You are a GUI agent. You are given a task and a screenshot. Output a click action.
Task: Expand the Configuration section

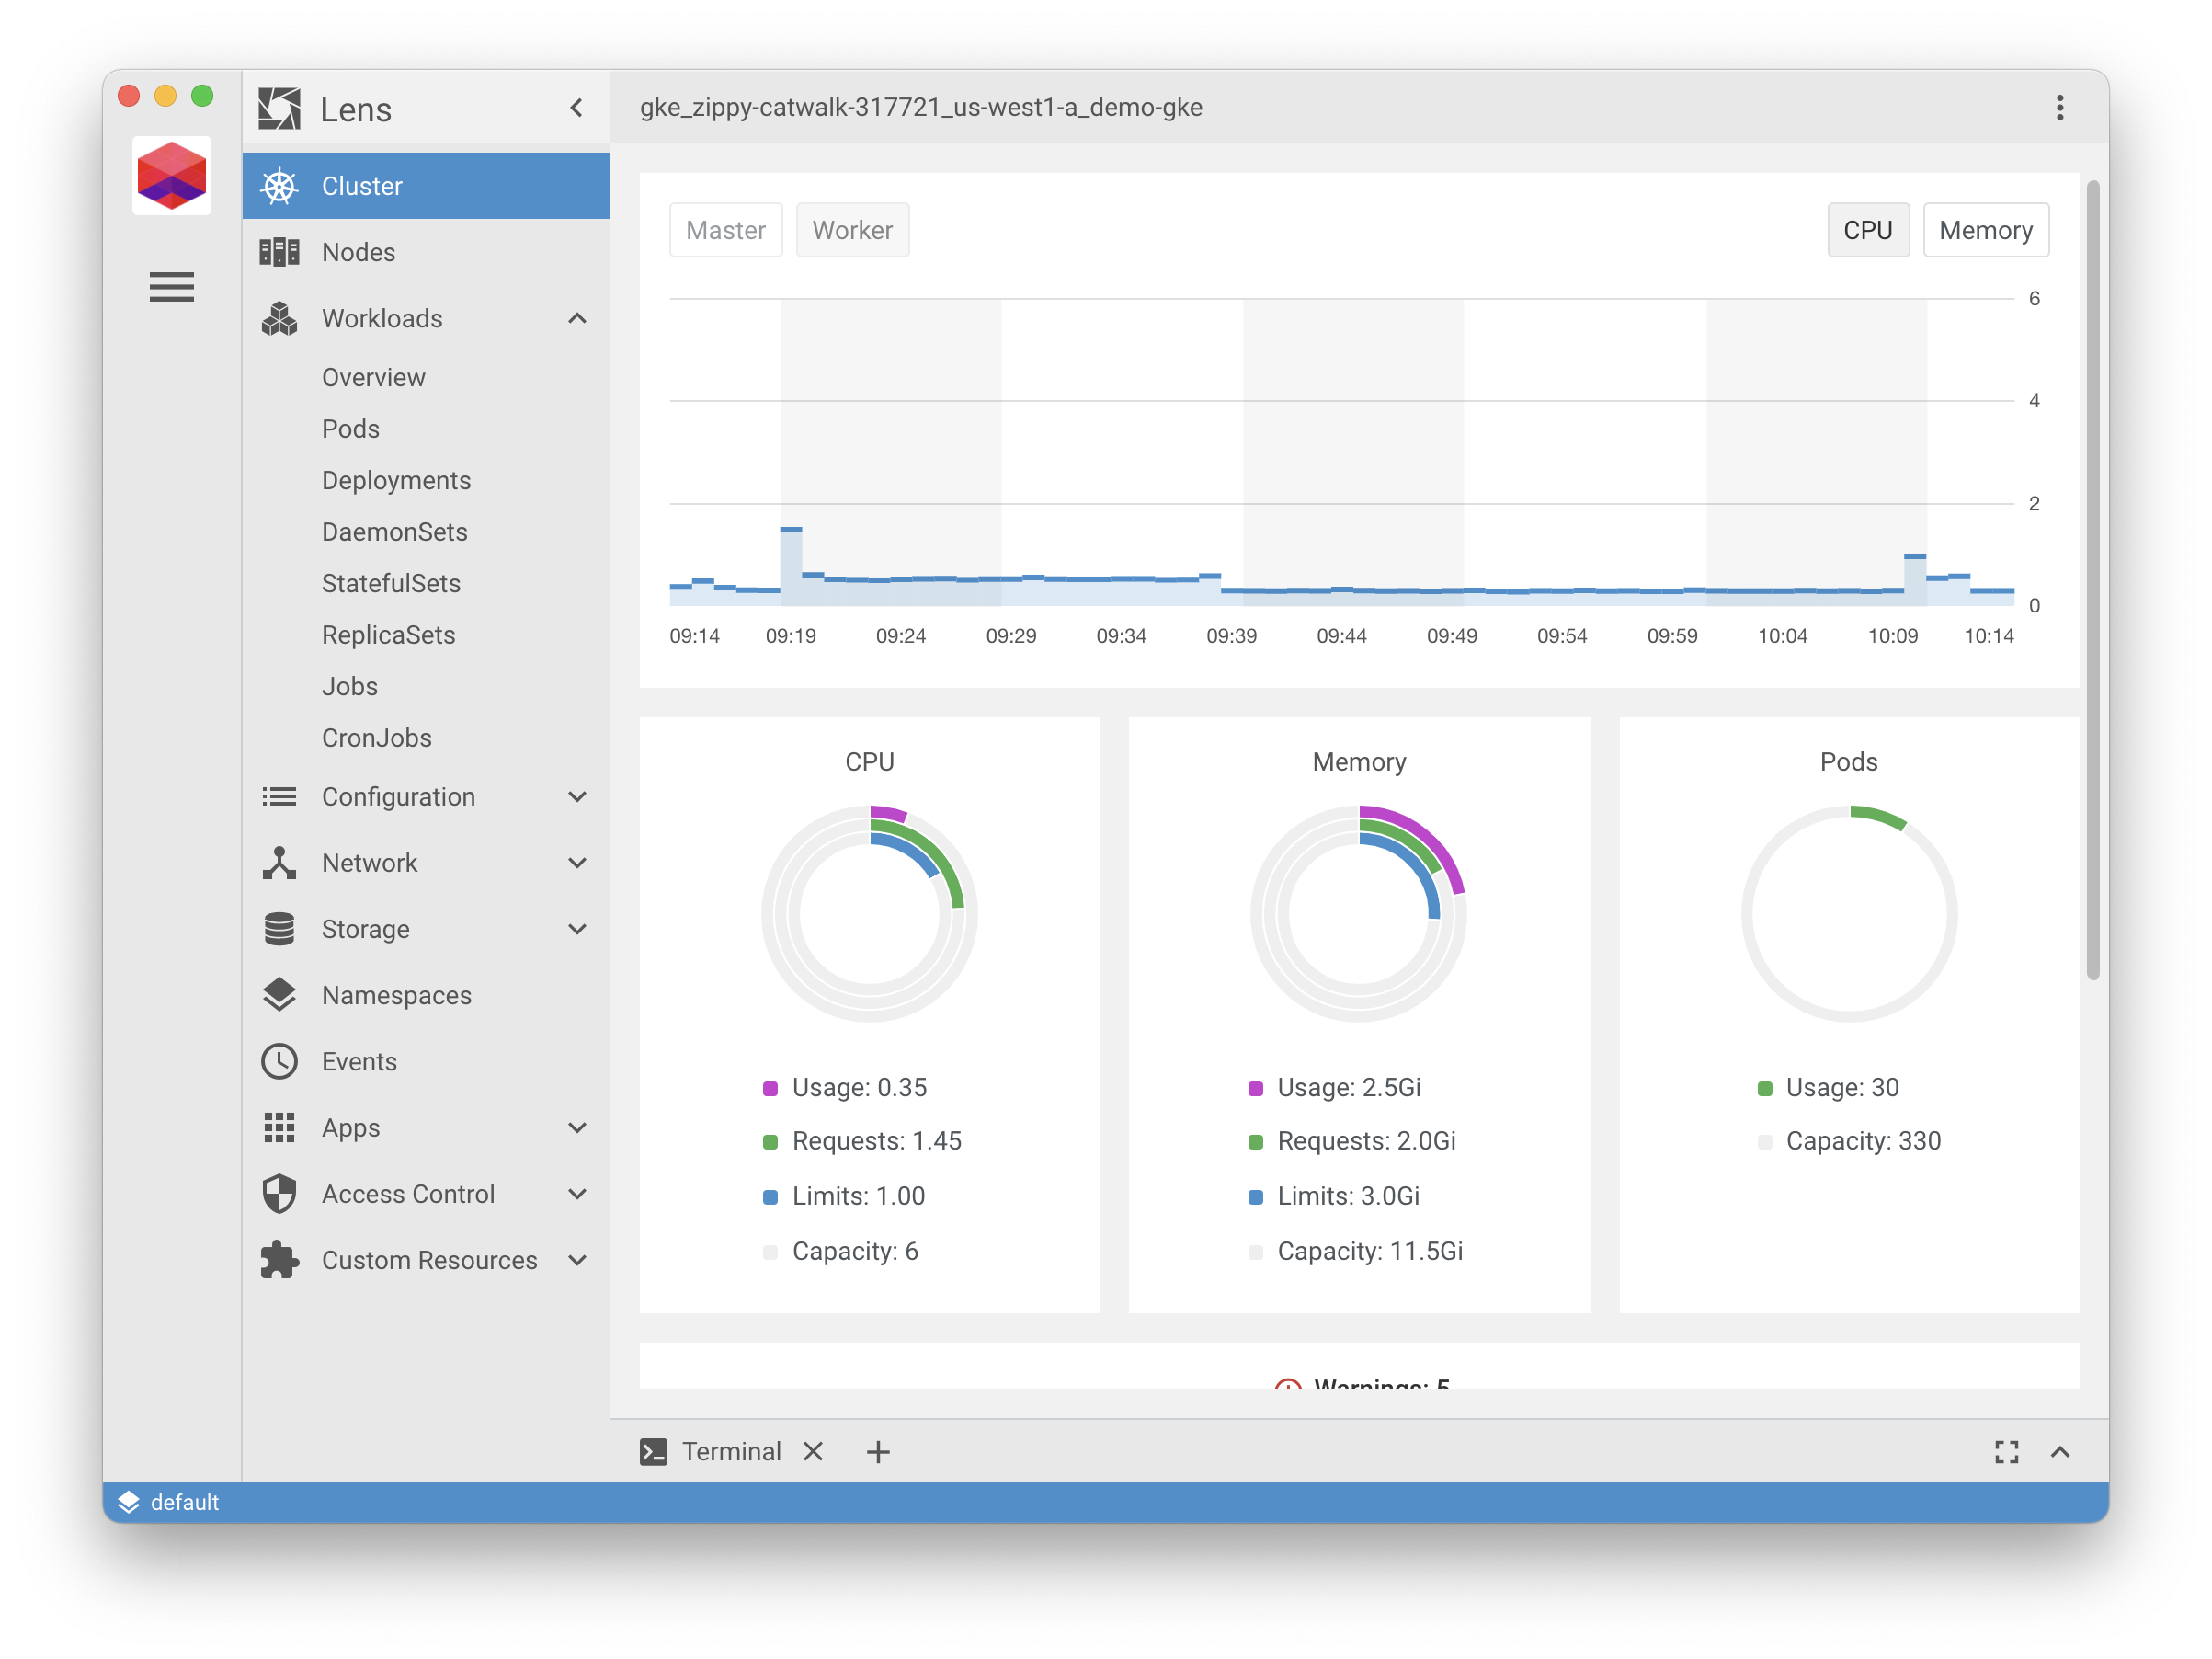click(577, 797)
